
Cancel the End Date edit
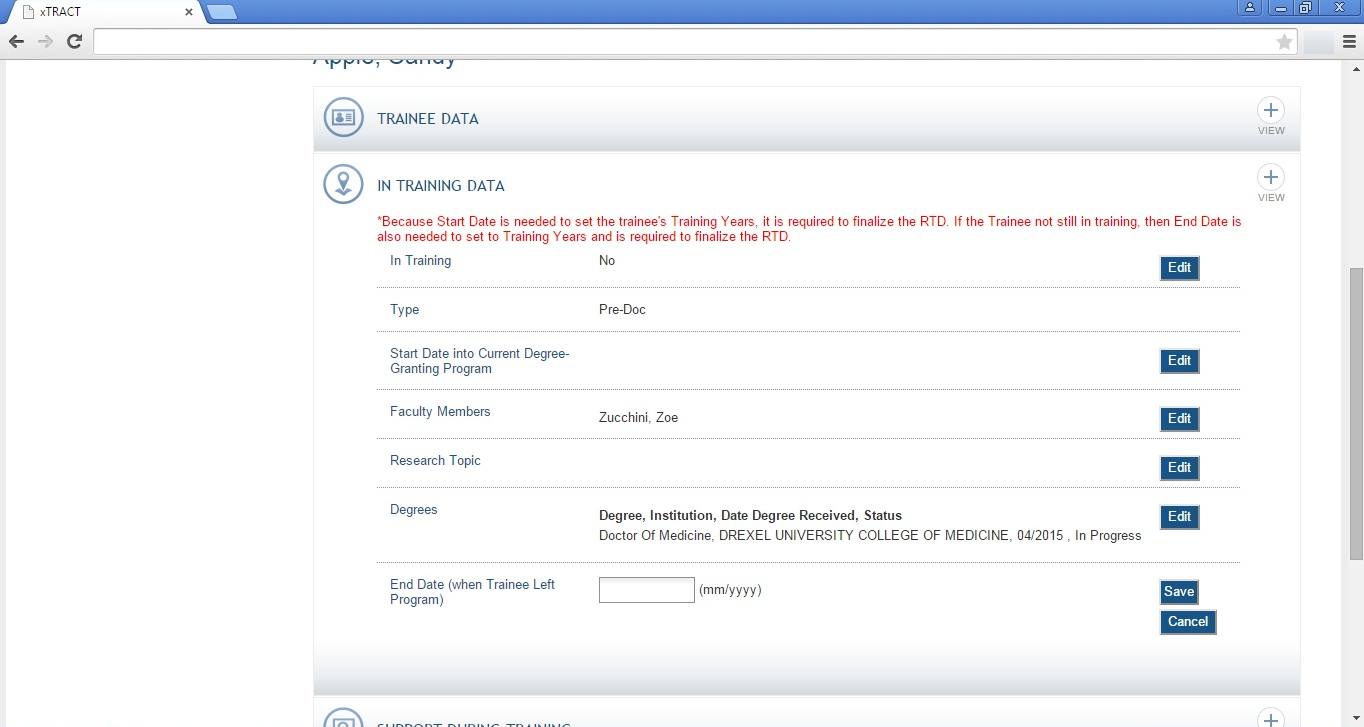pyautogui.click(x=1188, y=622)
